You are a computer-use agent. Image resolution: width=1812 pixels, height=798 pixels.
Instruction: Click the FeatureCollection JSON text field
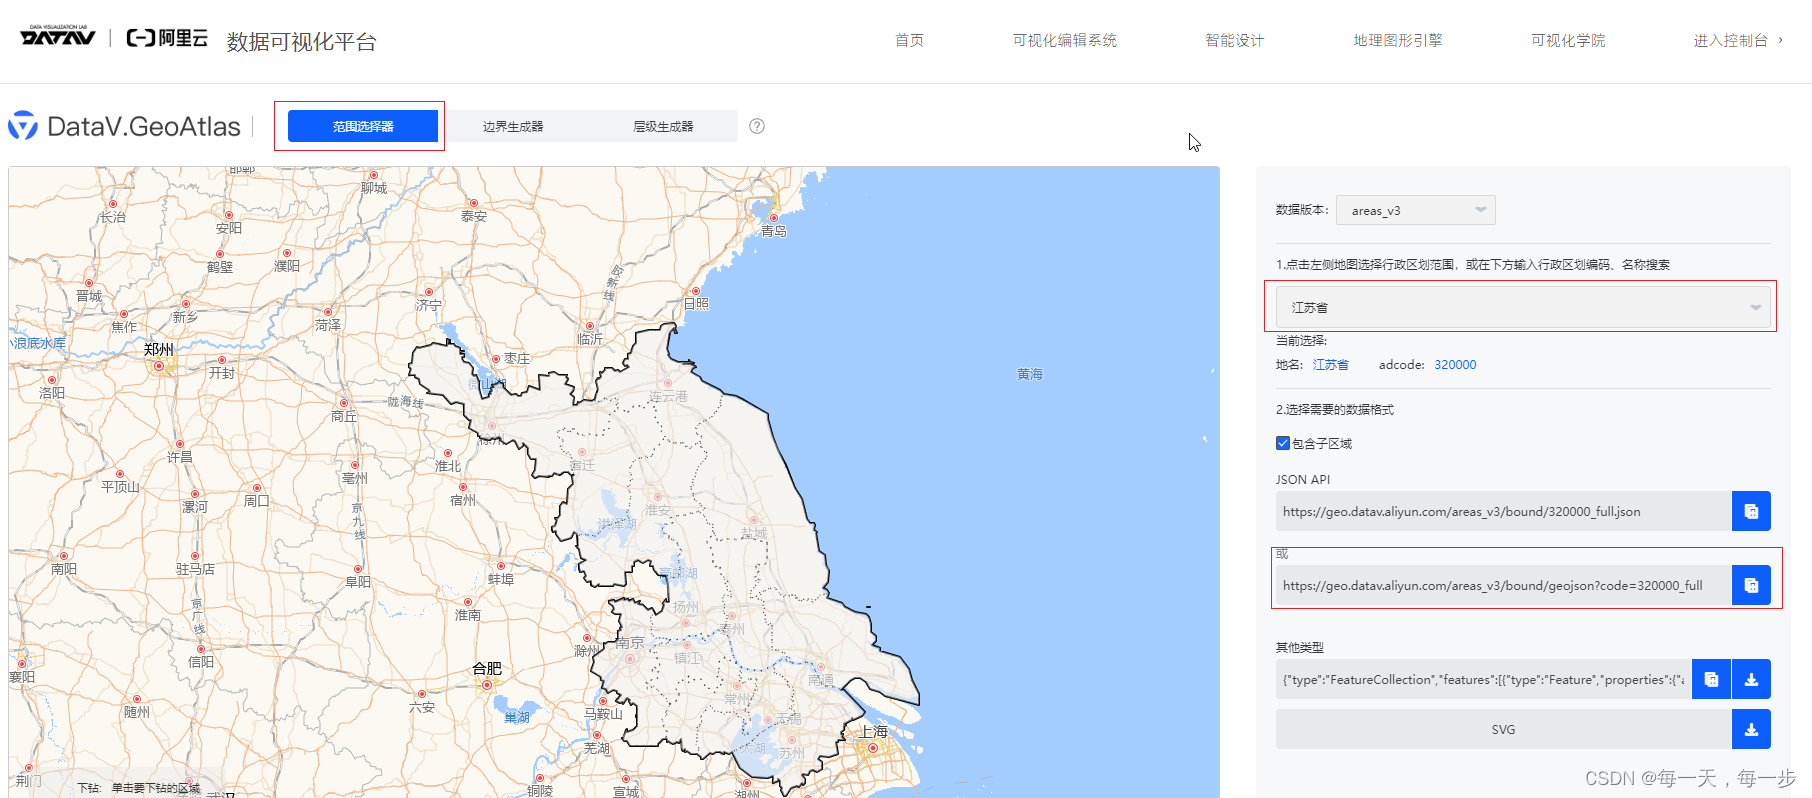(1483, 679)
